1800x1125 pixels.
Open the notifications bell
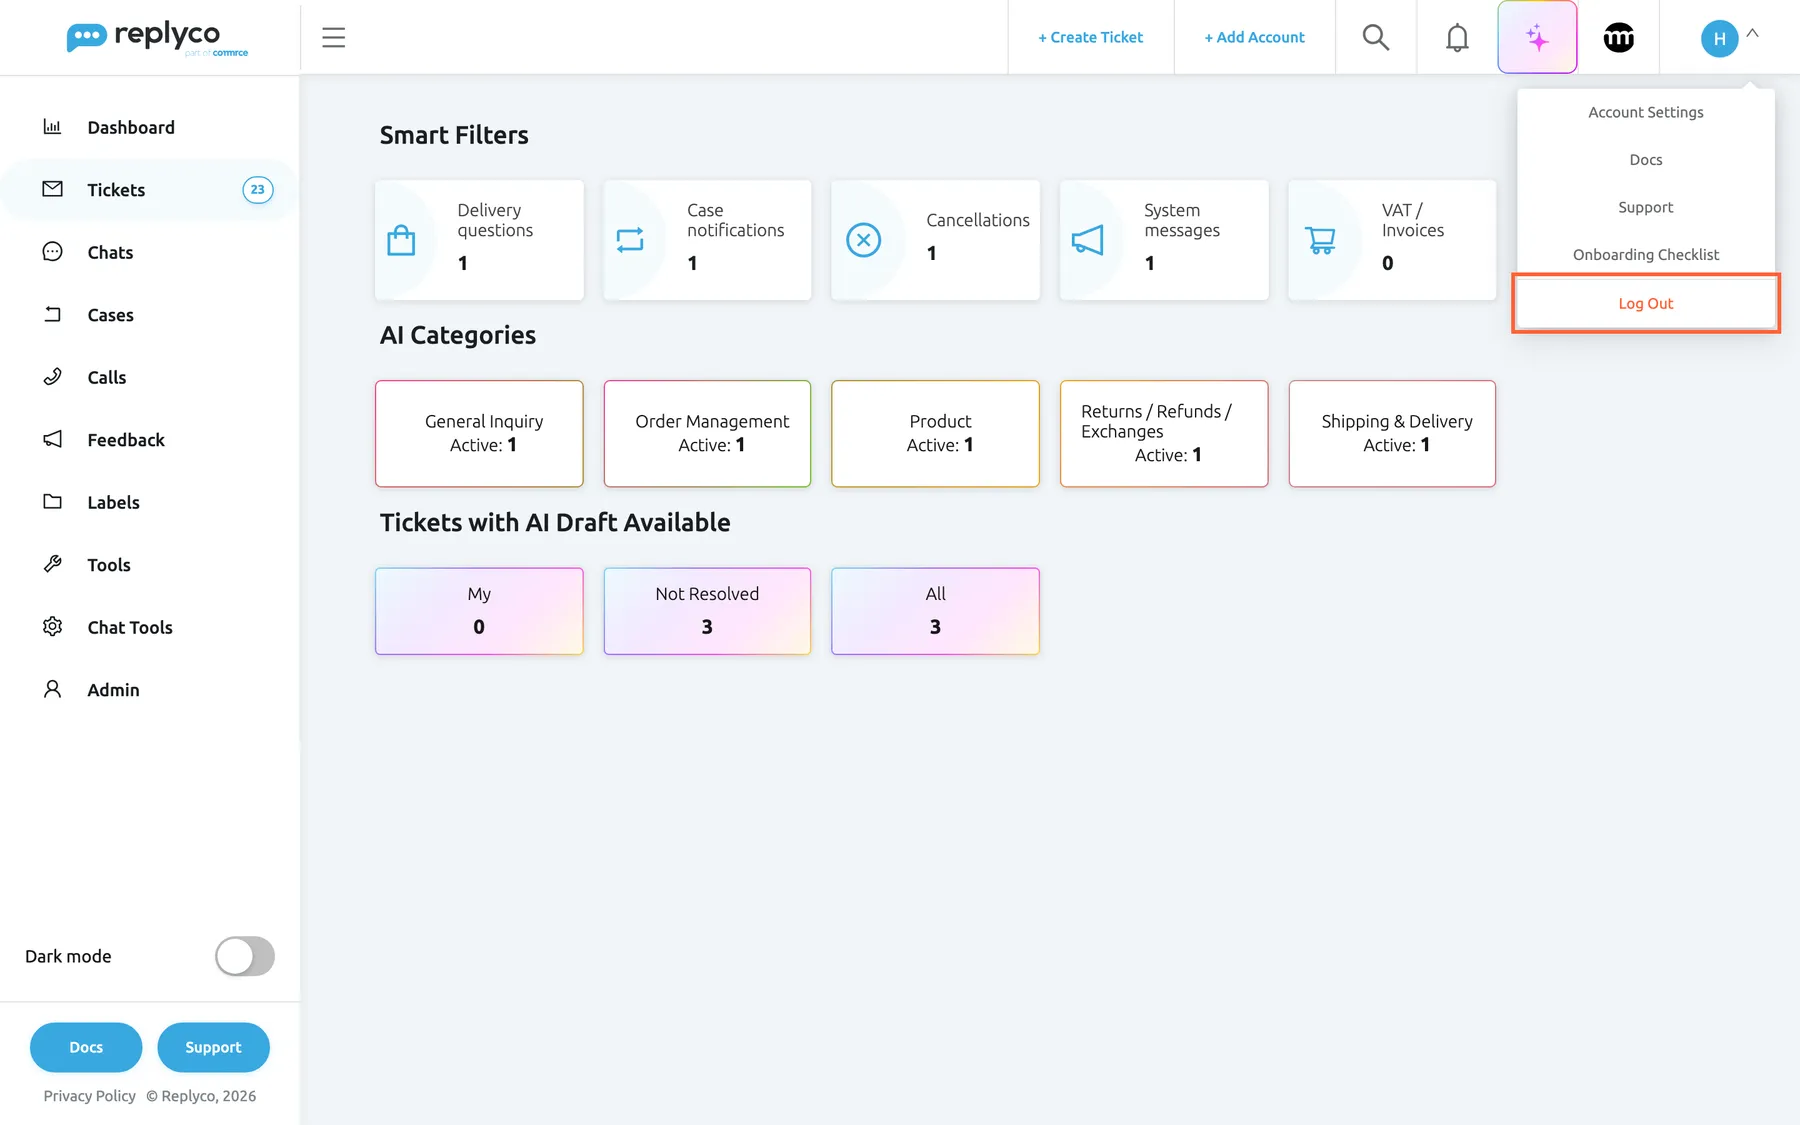pyautogui.click(x=1457, y=38)
